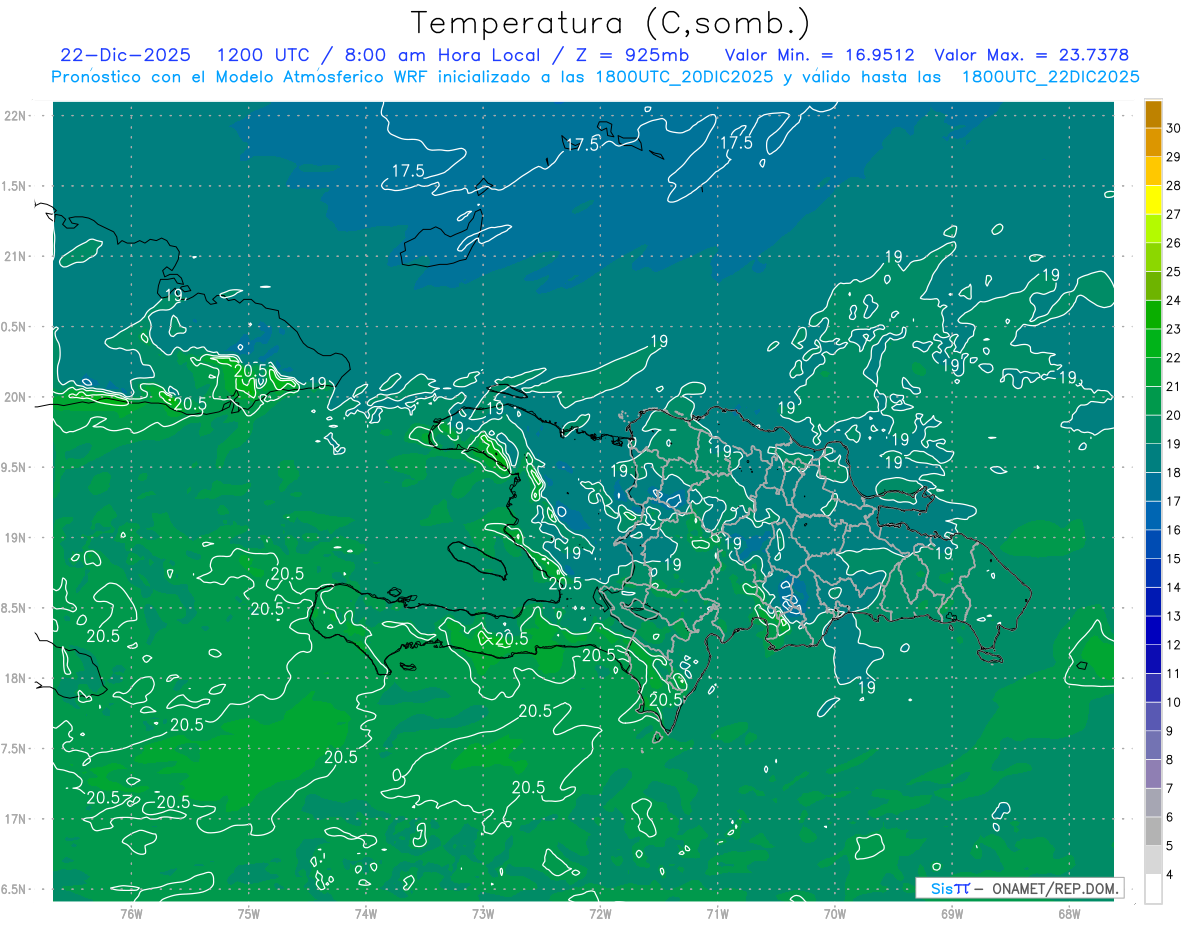Click the '21N' latitude axis label
Viewport: 1200px width, 927px height.
point(15,256)
